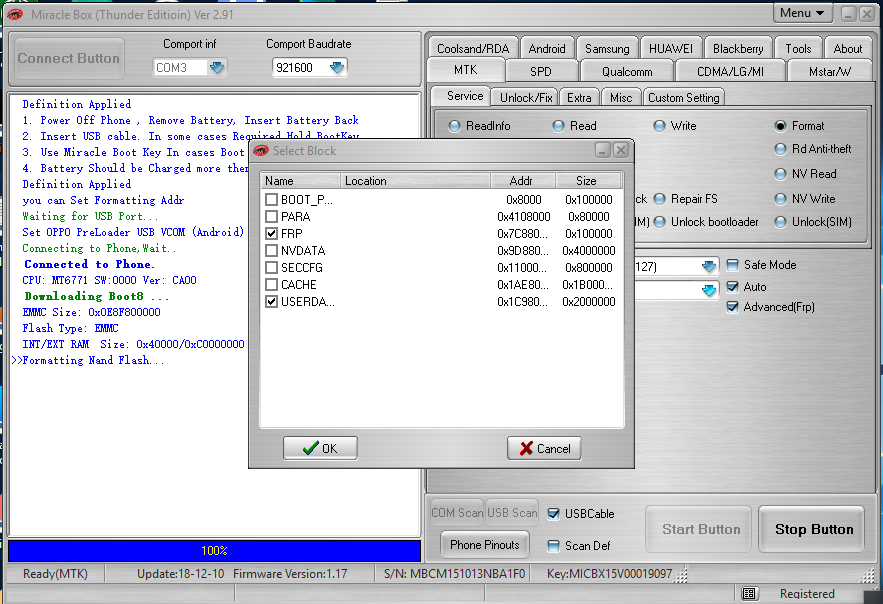Image resolution: width=883 pixels, height=604 pixels.
Task: Click the blue 100% progress bar
Action: (x=214, y=551)
